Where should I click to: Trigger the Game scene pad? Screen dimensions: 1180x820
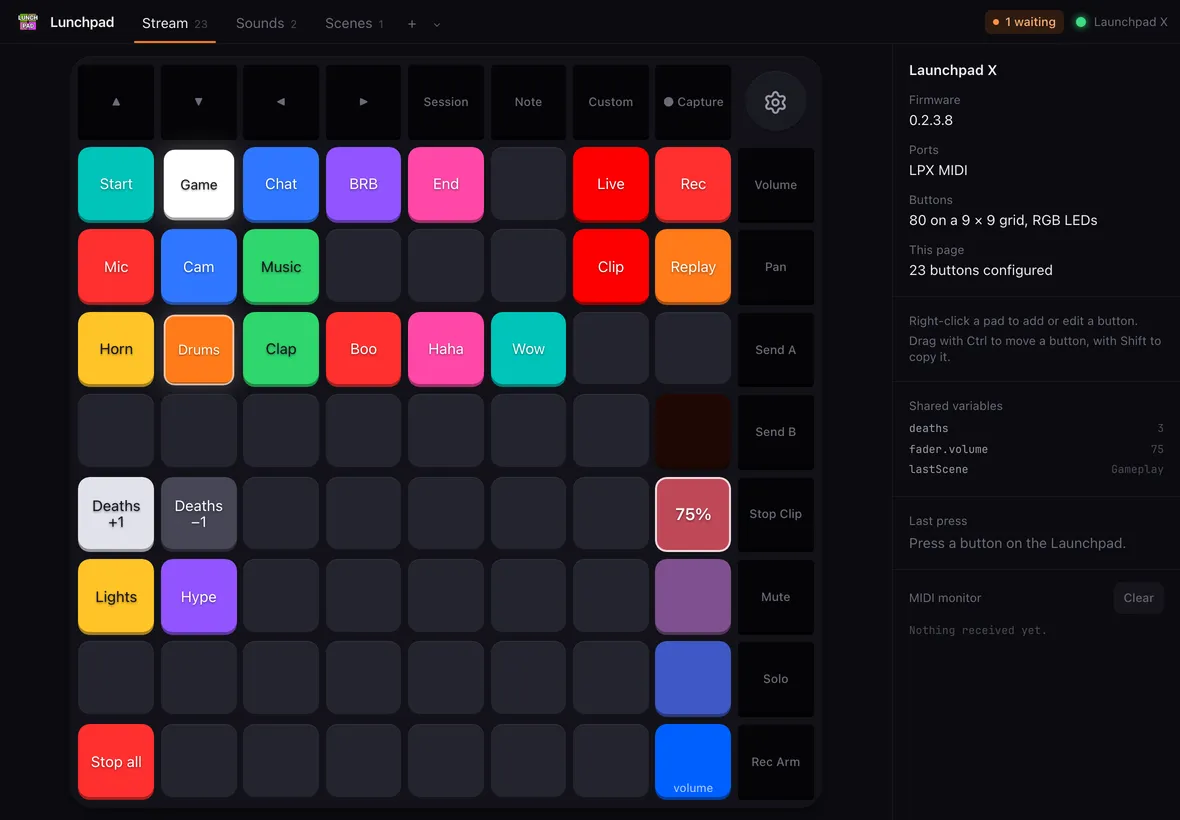[199, 184]
